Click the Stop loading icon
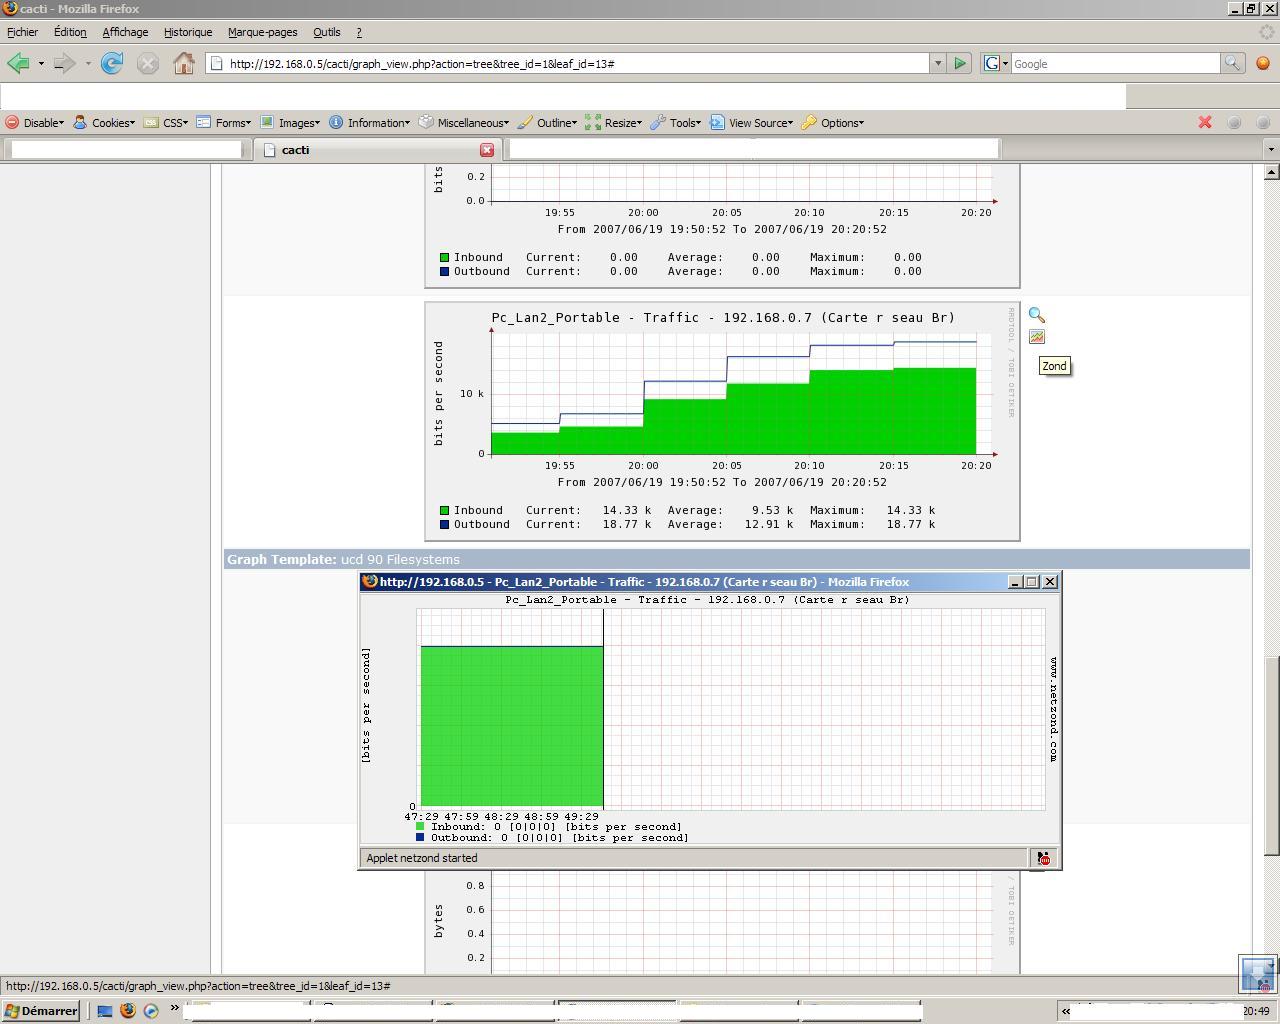 (147, 63)
